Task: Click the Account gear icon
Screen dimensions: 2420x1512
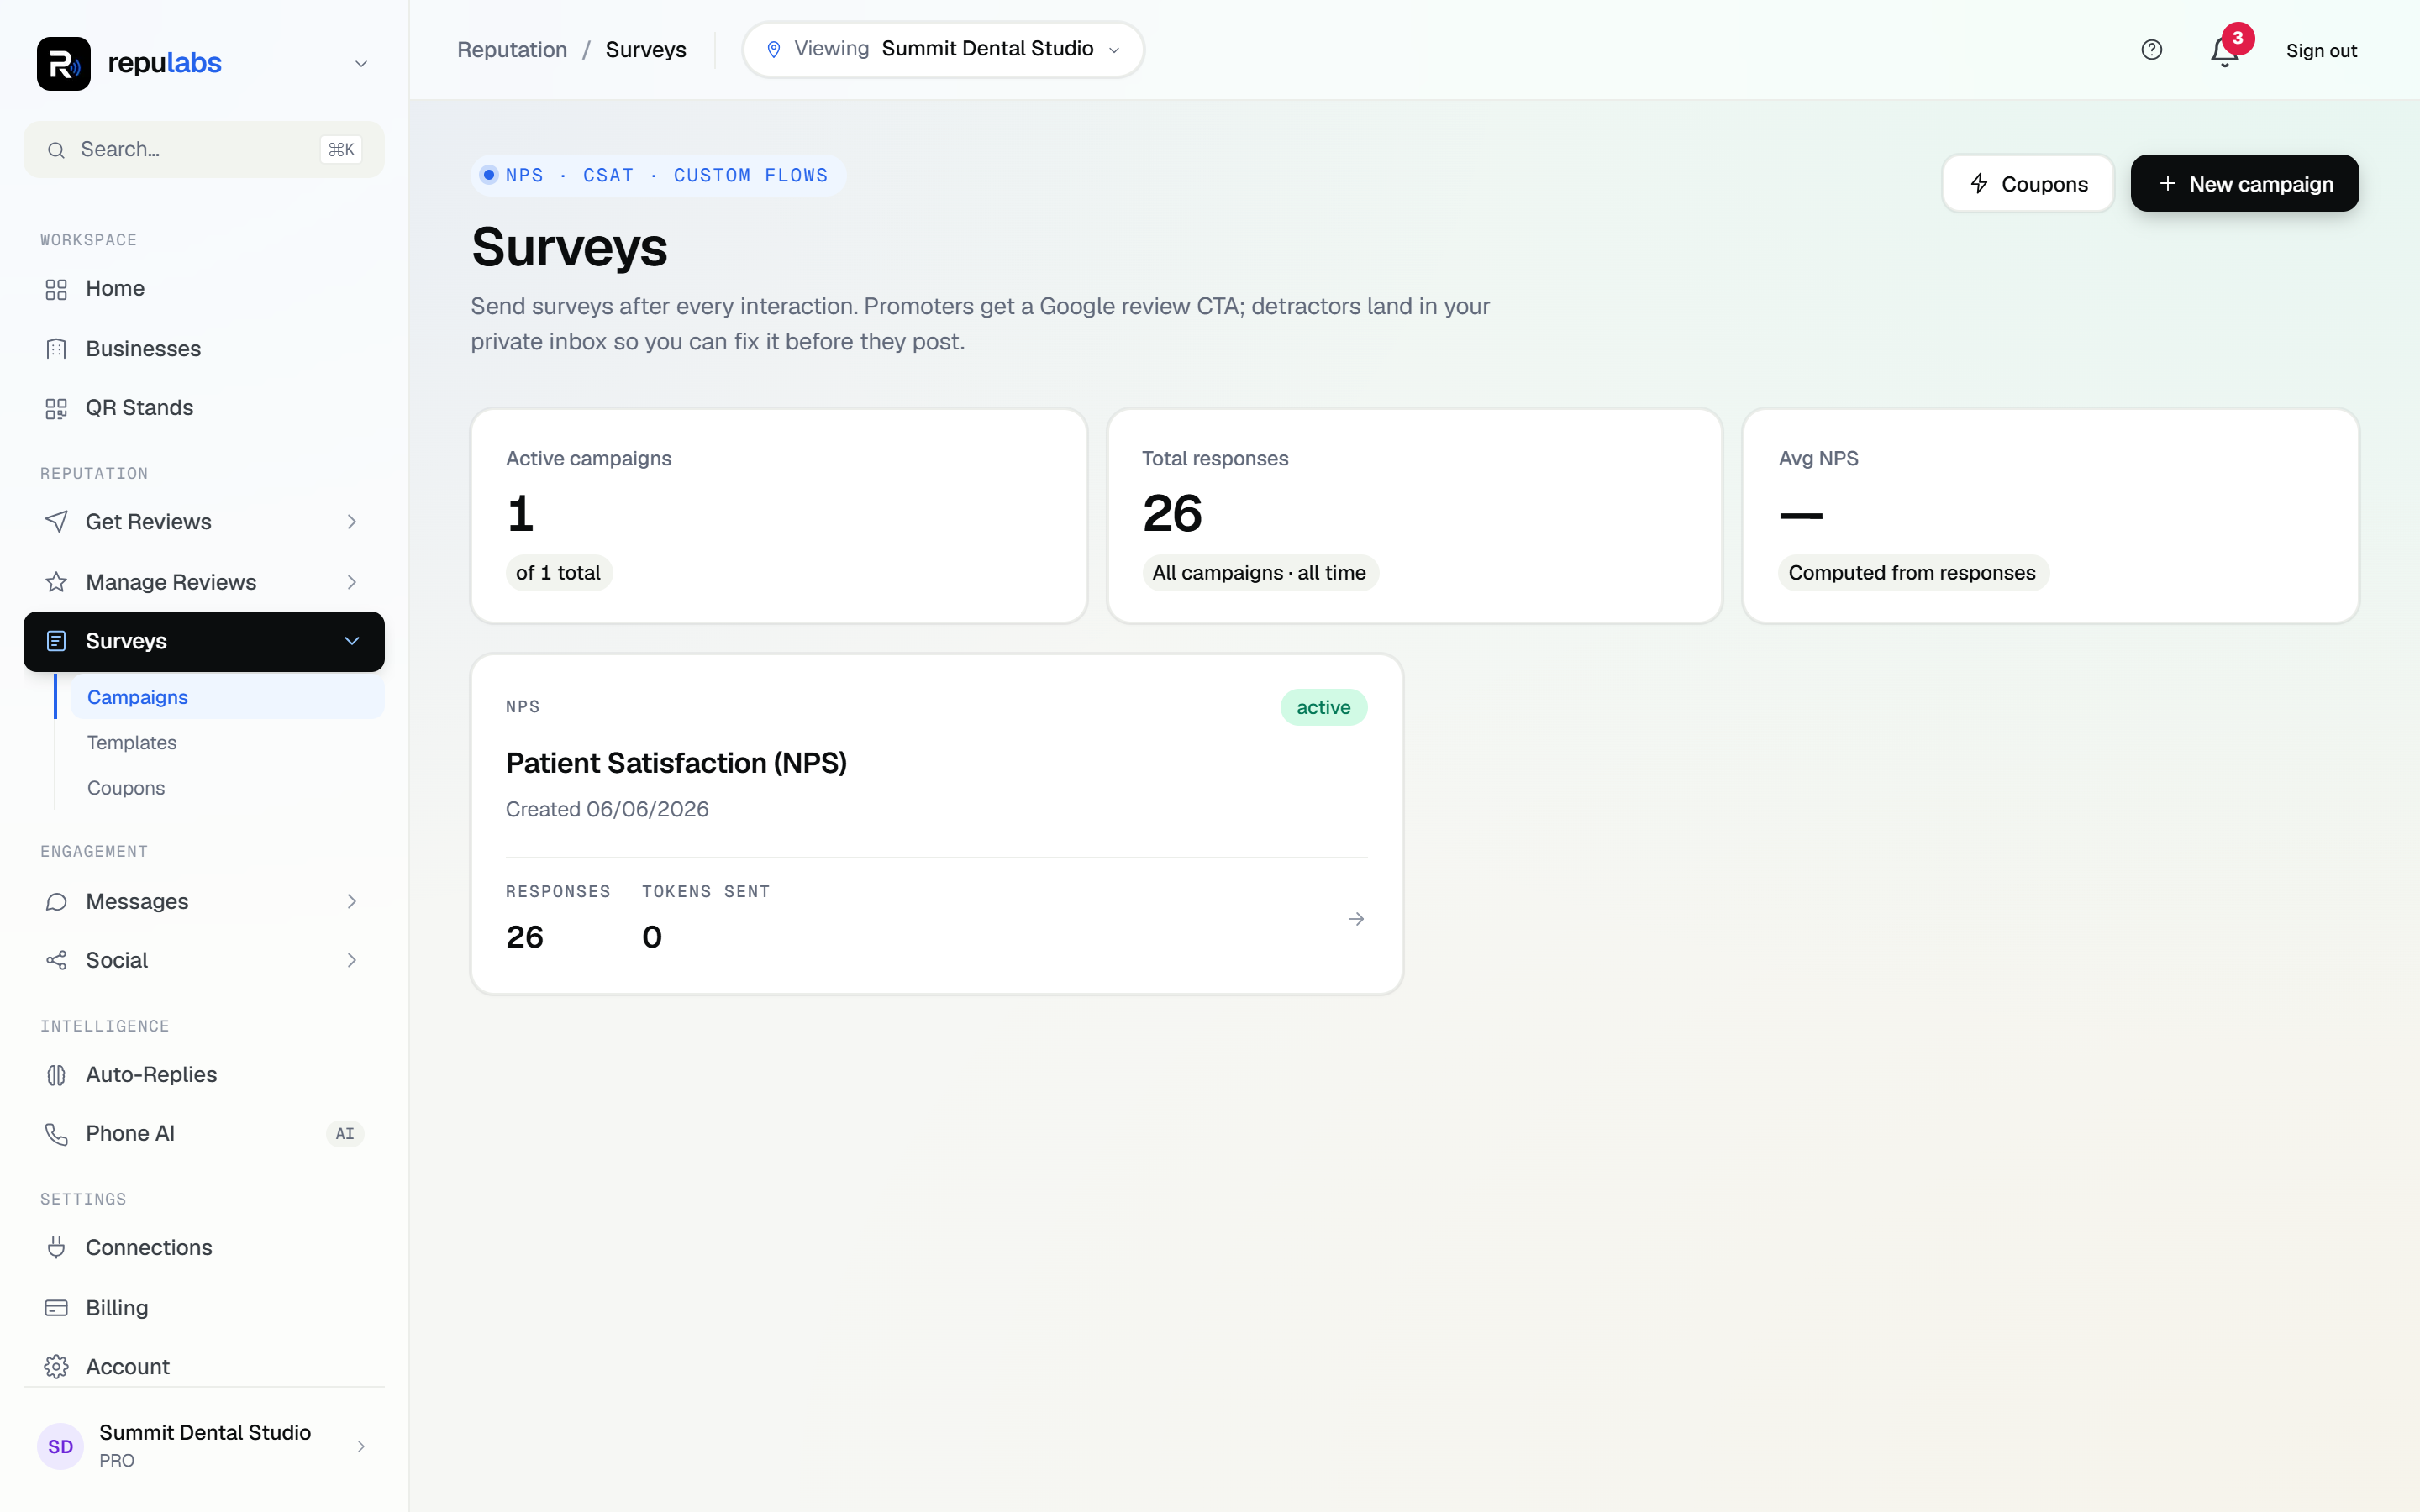Action: point(56,1367)
